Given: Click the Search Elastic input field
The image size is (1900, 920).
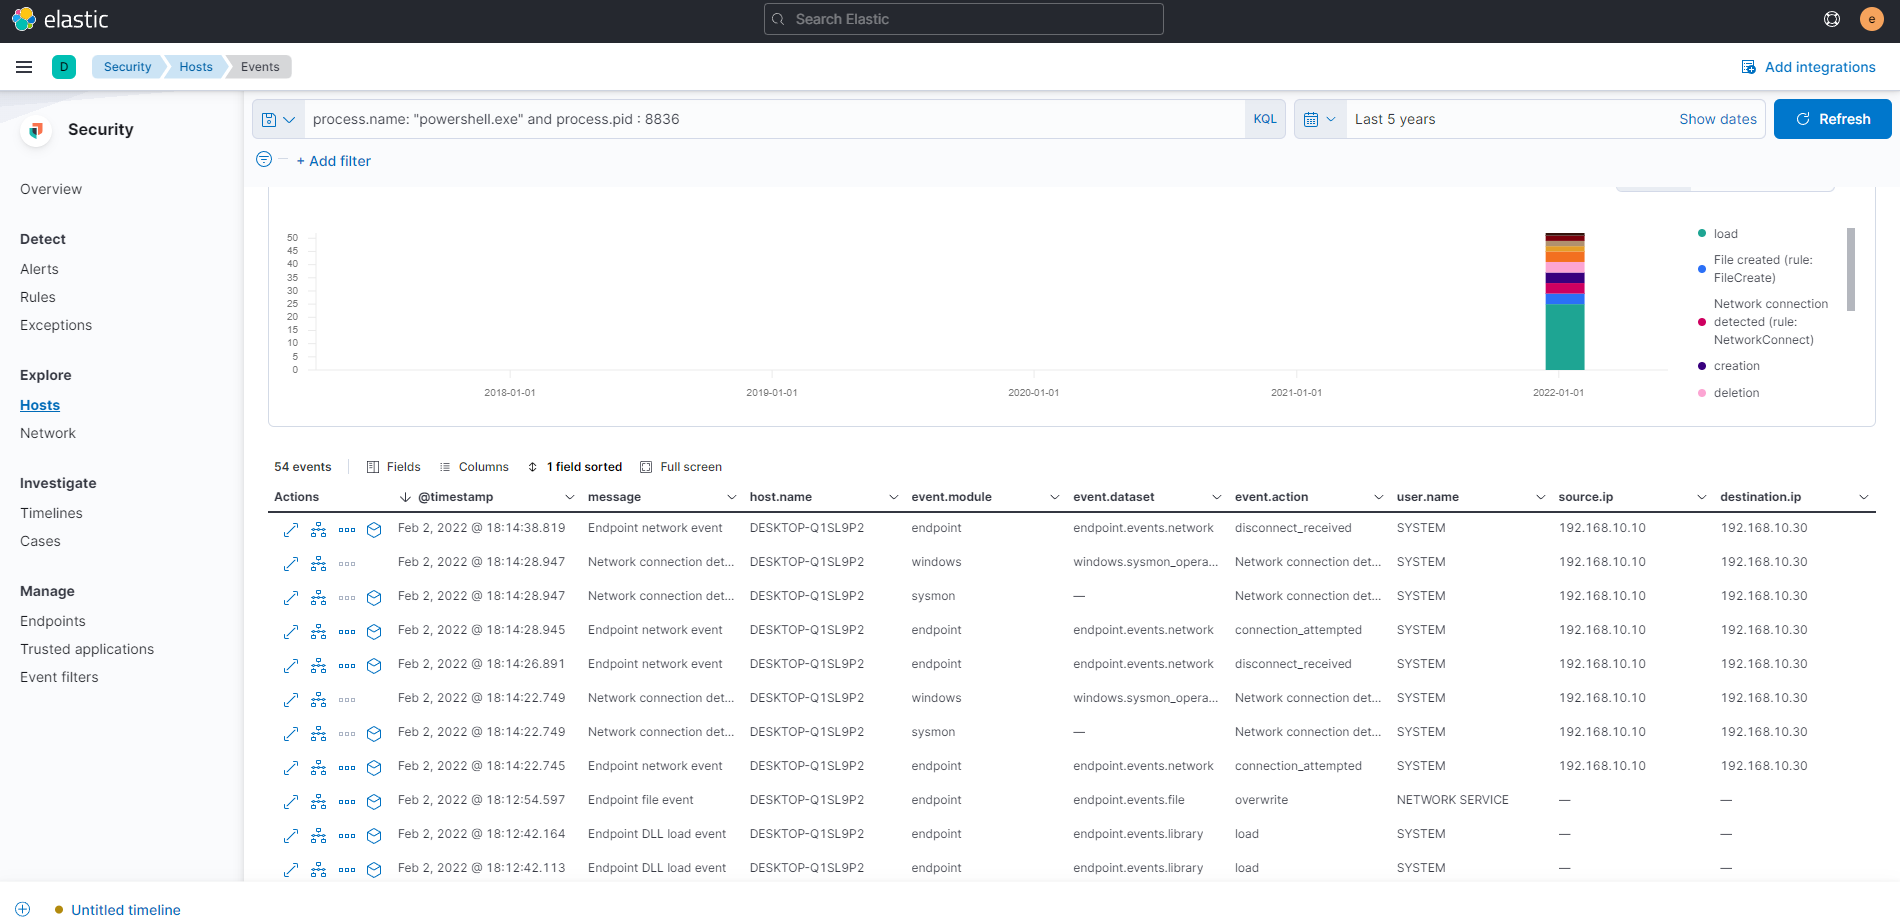Looking at the screenshot, I should point(963,19).
